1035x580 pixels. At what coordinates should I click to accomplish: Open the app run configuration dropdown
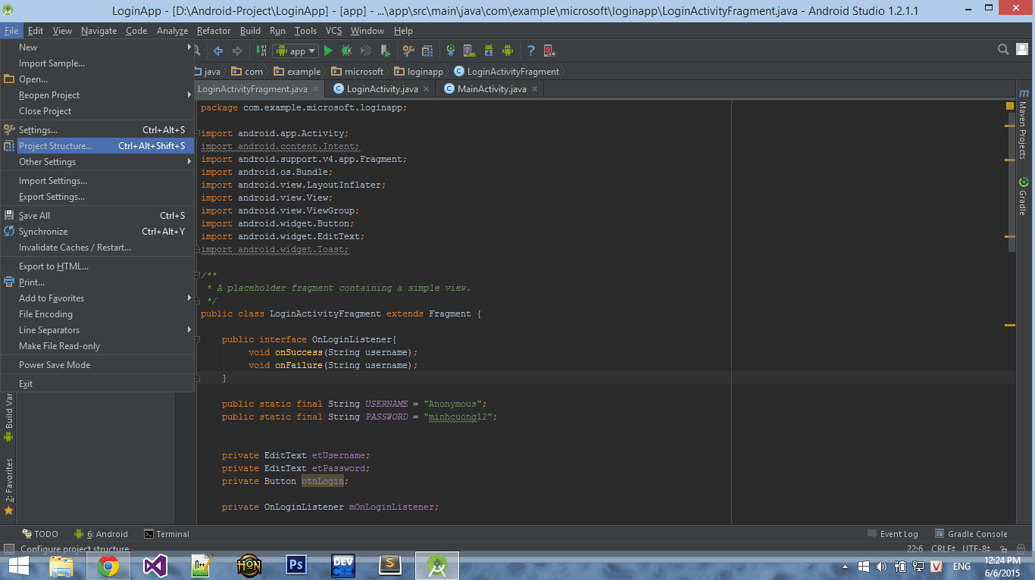tap(295, 51)
